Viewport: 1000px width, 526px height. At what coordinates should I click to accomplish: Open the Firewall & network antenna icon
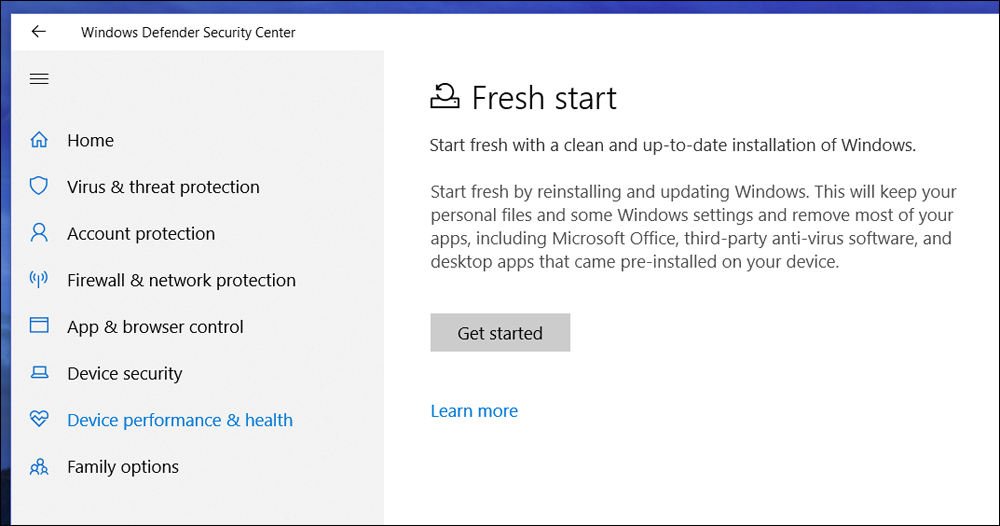(x=39, y=280)
